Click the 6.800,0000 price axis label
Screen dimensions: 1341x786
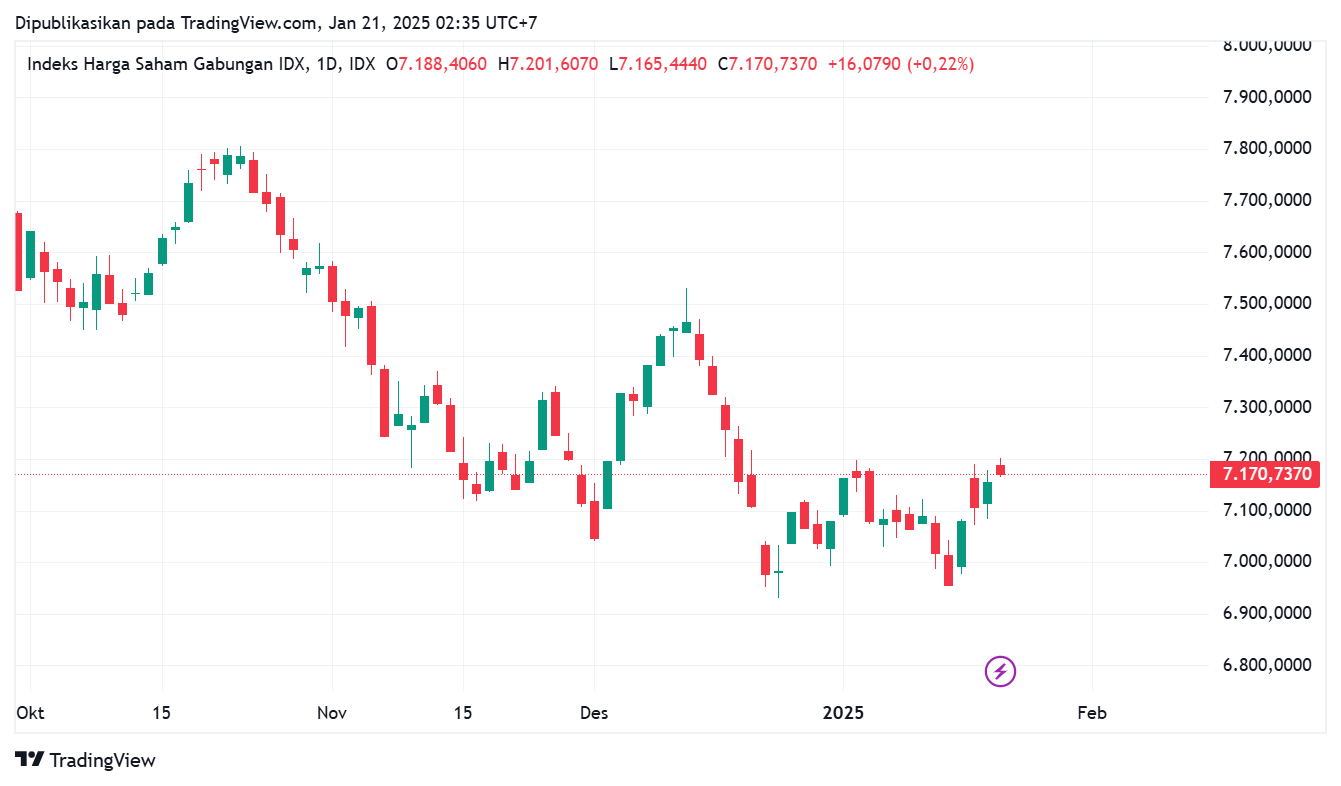pos(1267,665)
